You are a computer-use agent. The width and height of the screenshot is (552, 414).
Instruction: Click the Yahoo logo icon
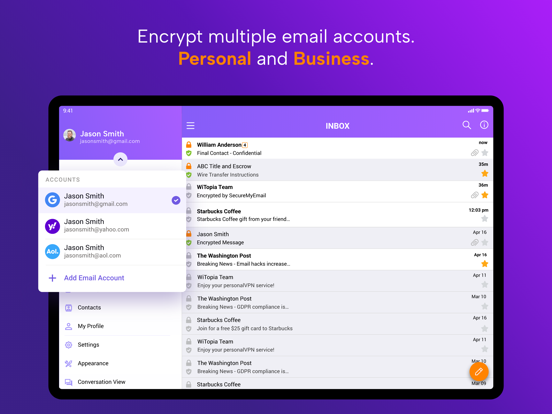click(52, 226)
